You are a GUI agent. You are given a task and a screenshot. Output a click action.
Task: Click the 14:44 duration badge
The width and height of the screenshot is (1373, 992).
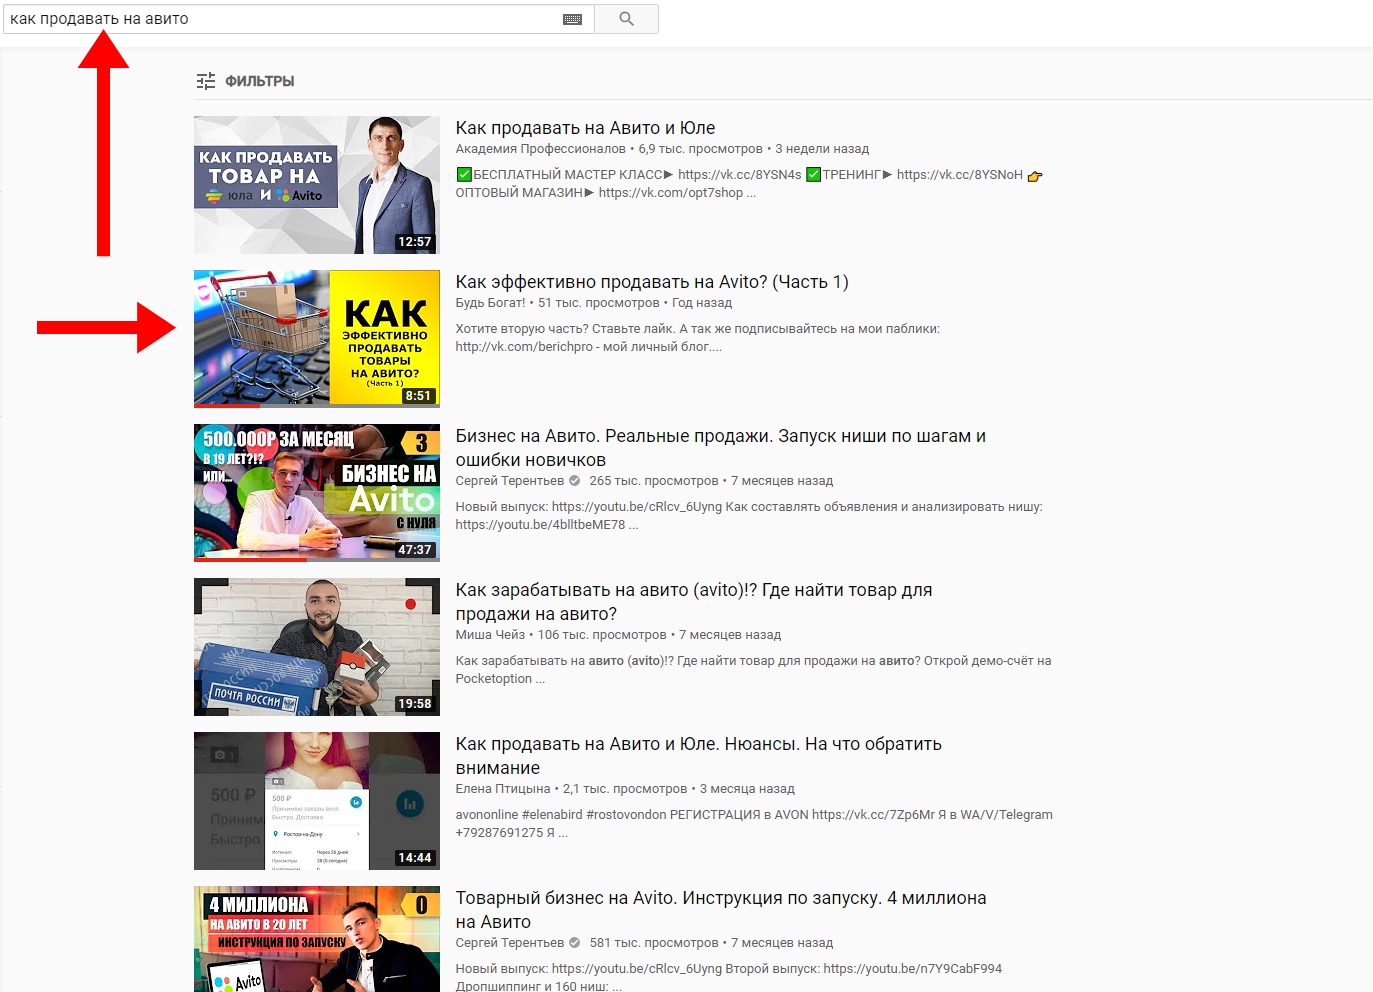pyautogui.click(x=414, y=858)
